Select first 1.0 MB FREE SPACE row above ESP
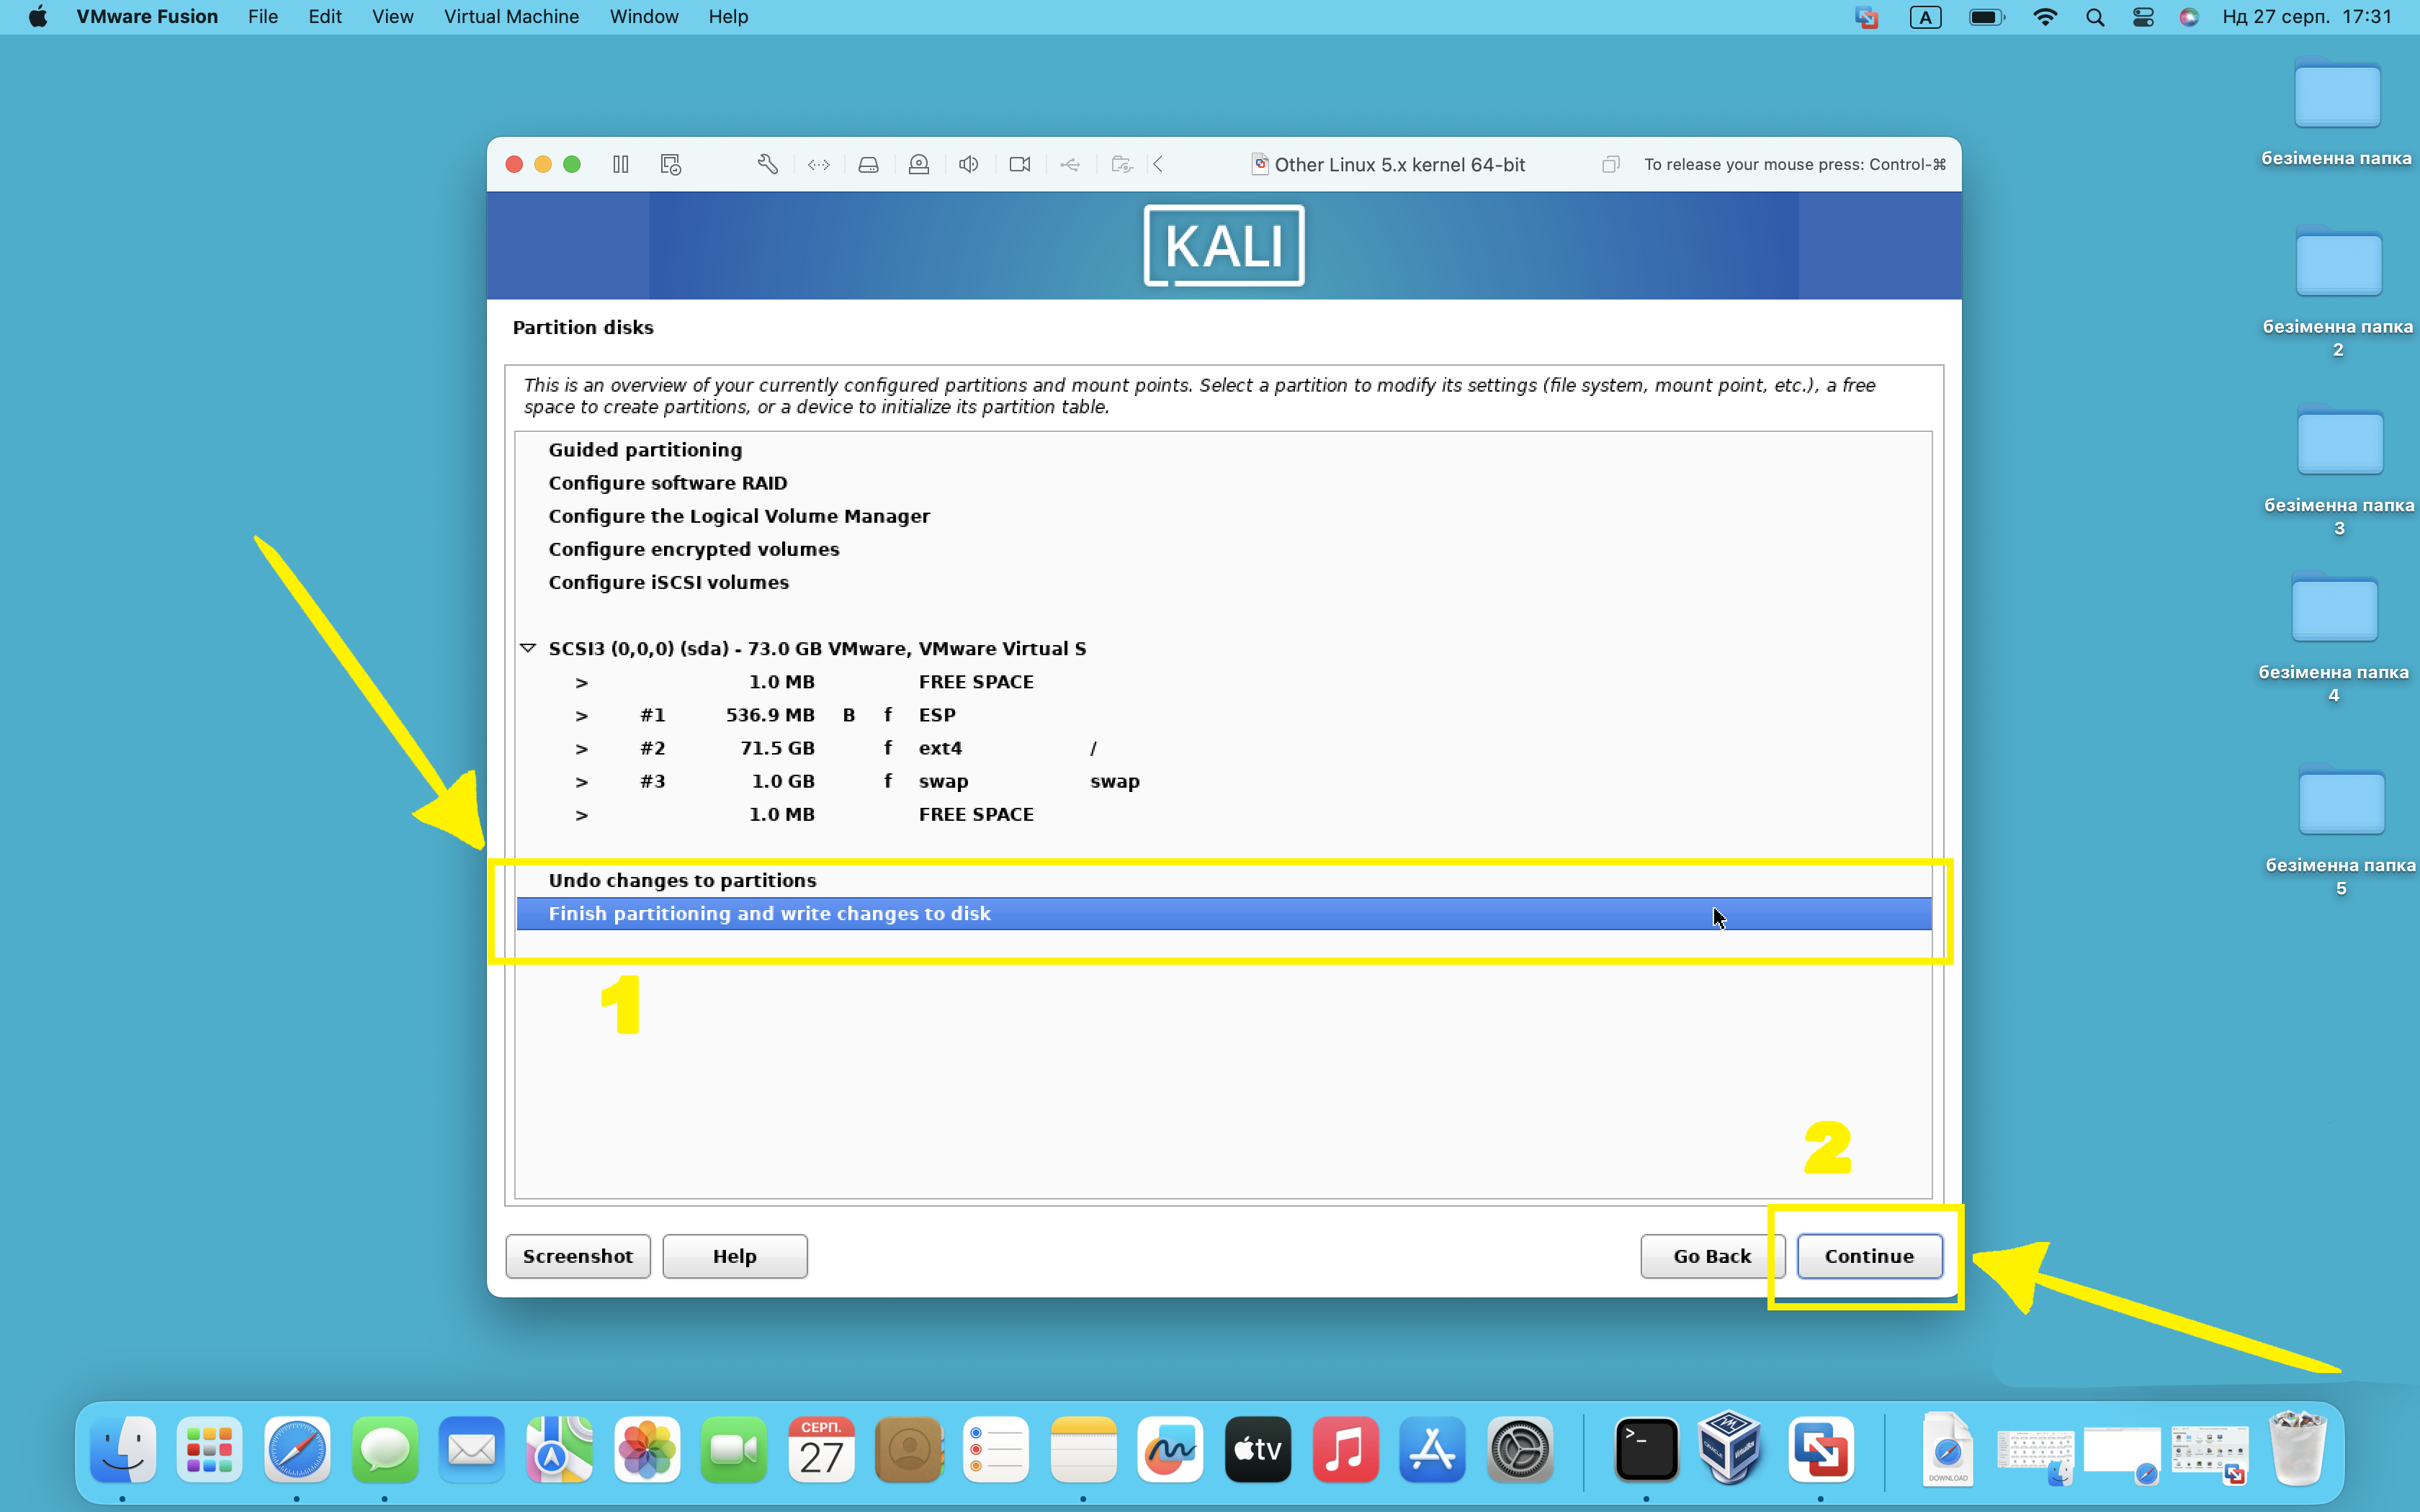 click(x=1223, y=682)
